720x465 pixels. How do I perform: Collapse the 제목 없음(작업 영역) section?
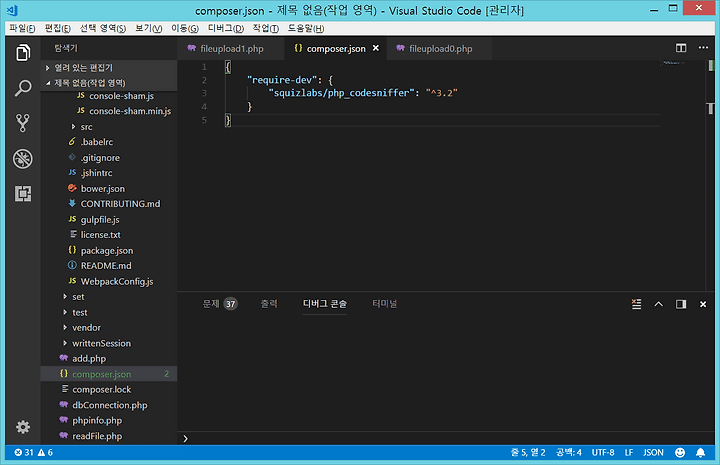(x=109, y=83)
